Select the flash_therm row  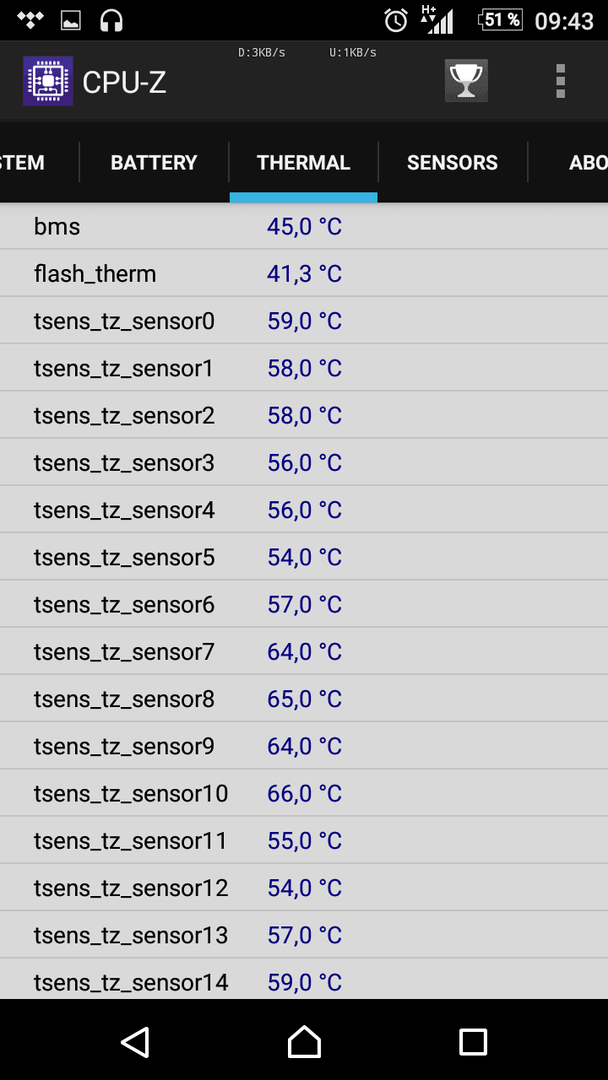click(304, 274)
